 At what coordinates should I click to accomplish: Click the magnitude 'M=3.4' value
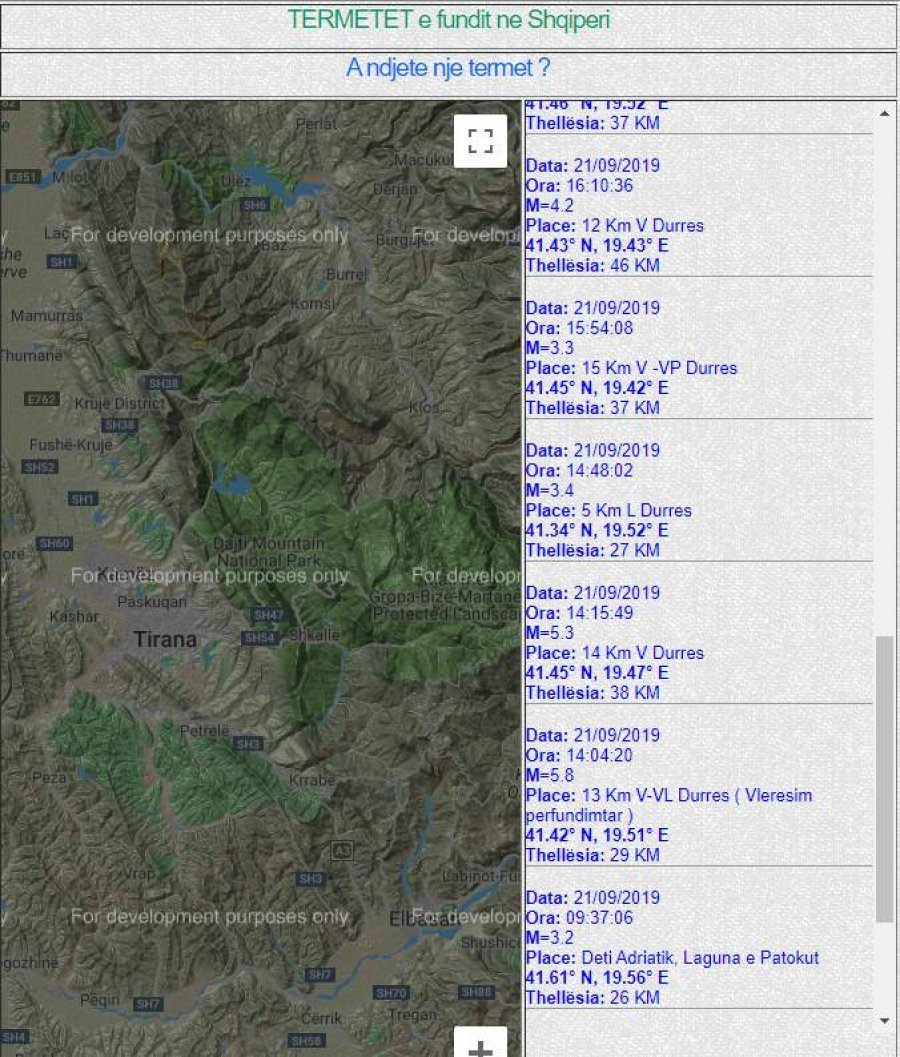point(549,490)
